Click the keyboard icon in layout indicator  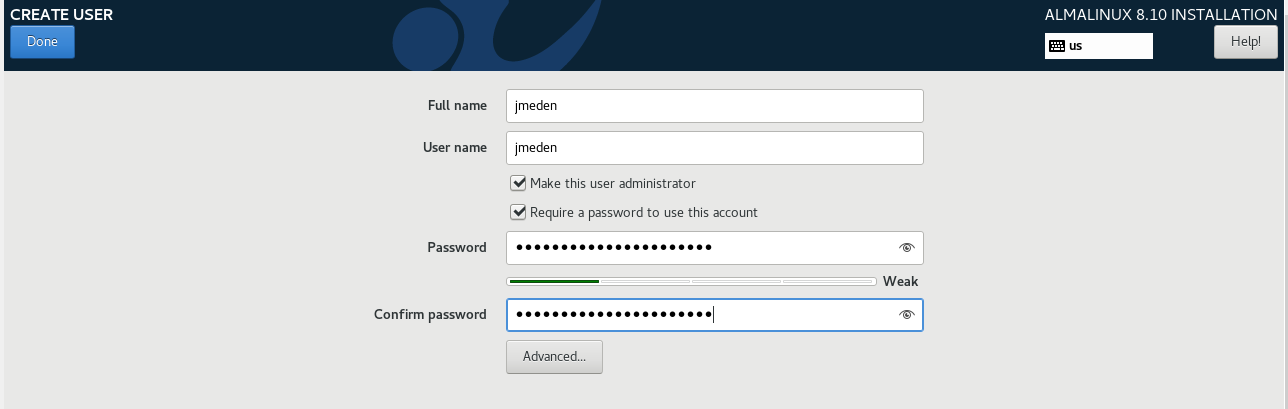[1056, 46]
